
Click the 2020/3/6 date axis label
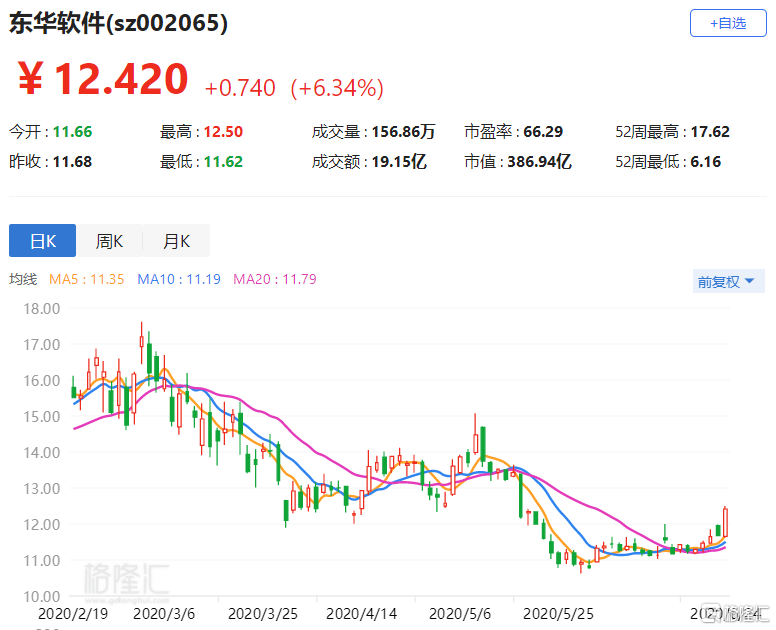tap(164, 614)
